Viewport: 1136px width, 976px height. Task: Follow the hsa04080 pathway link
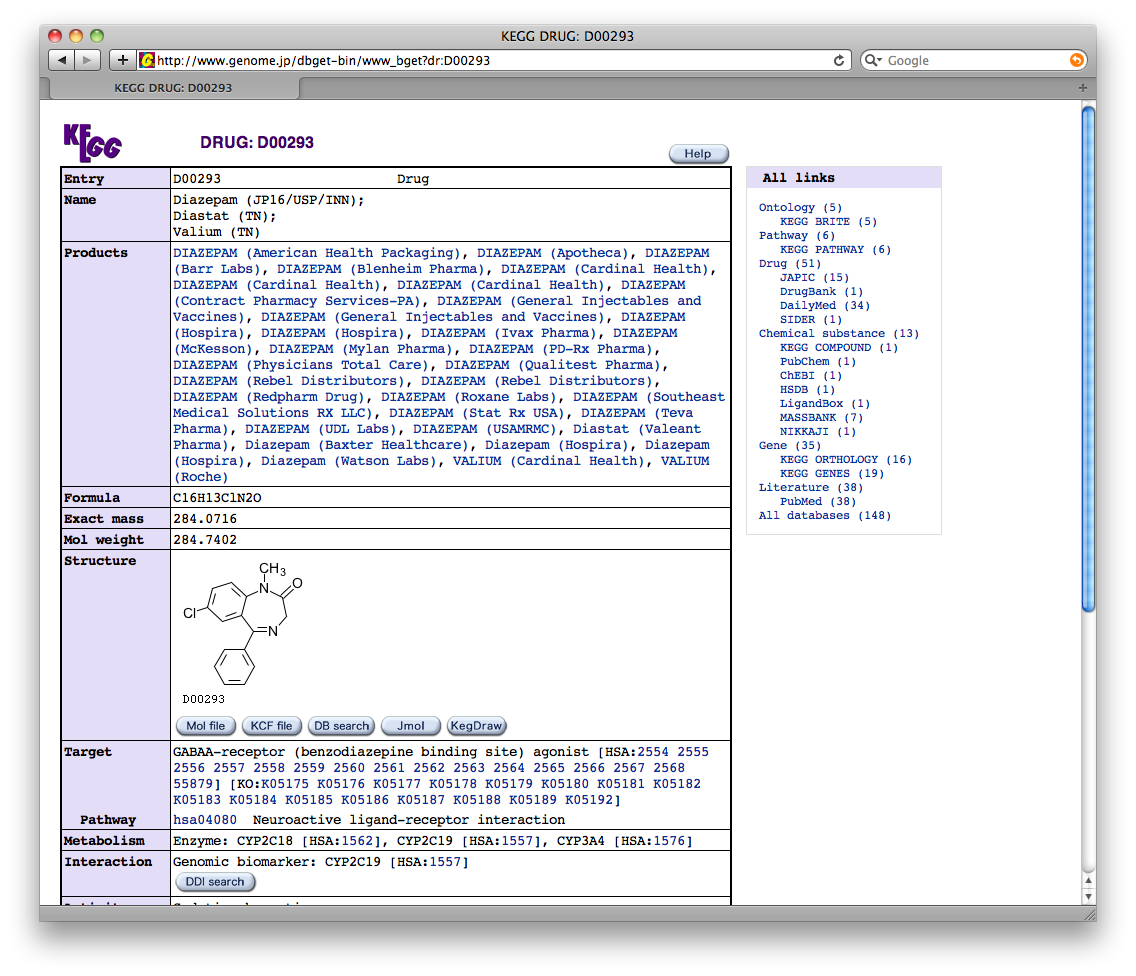point(205,819)
